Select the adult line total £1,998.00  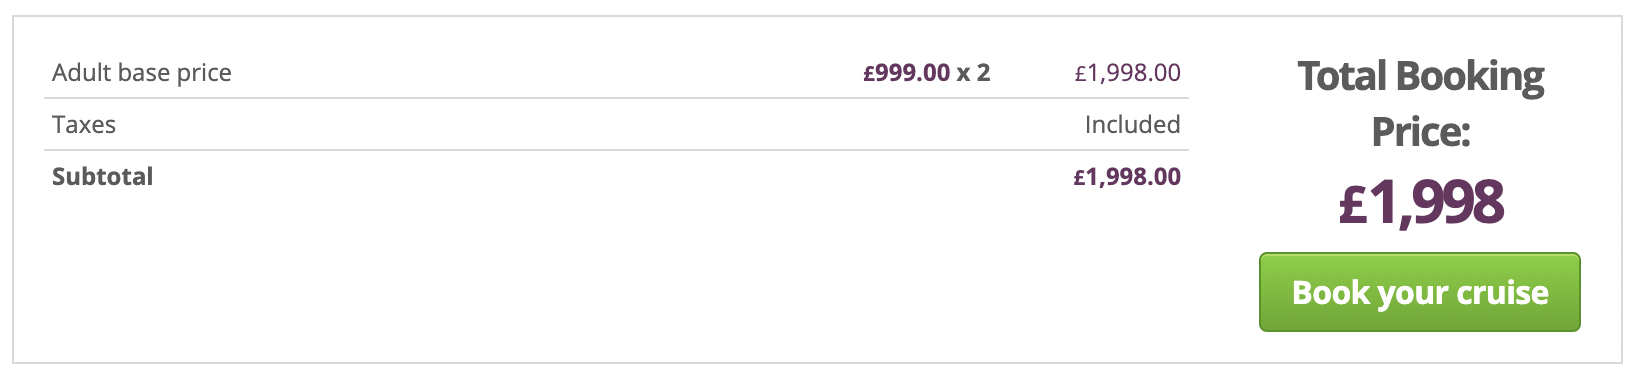point(1128,73)
